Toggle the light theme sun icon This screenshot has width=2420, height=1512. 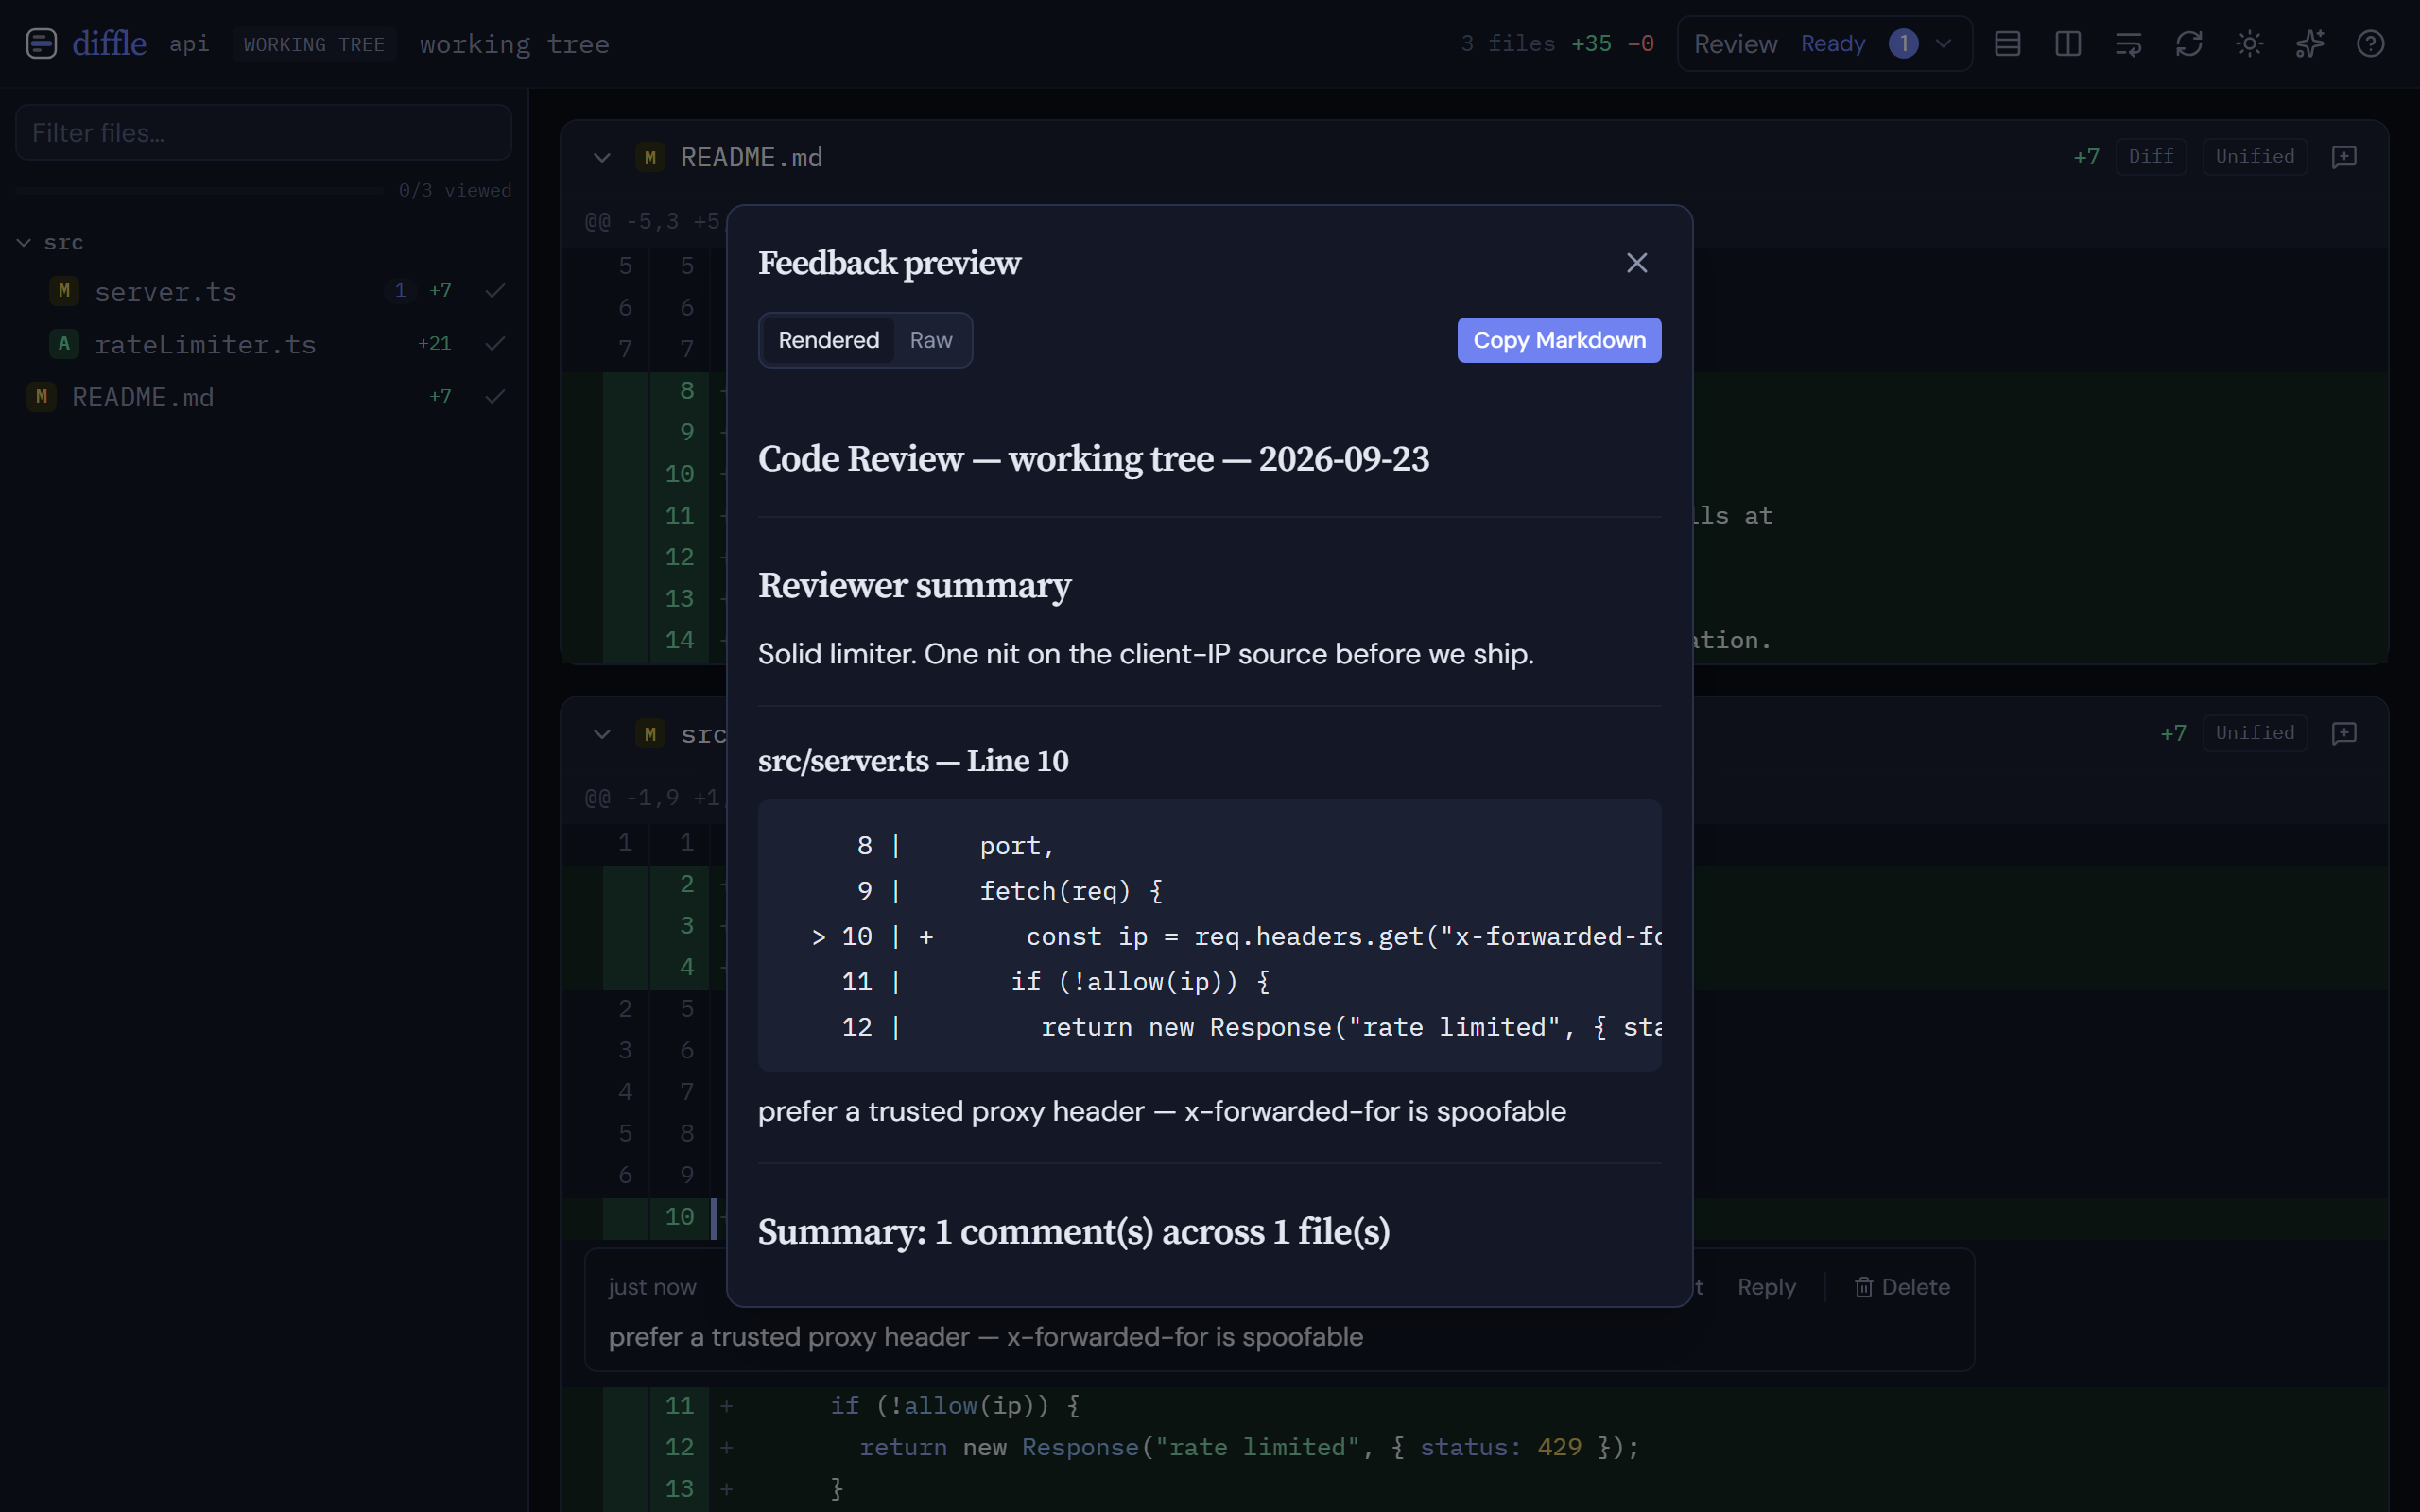2250,44
